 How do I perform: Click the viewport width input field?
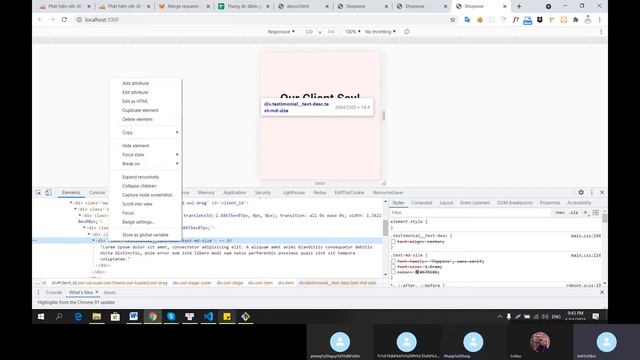(x=309, y=31)
